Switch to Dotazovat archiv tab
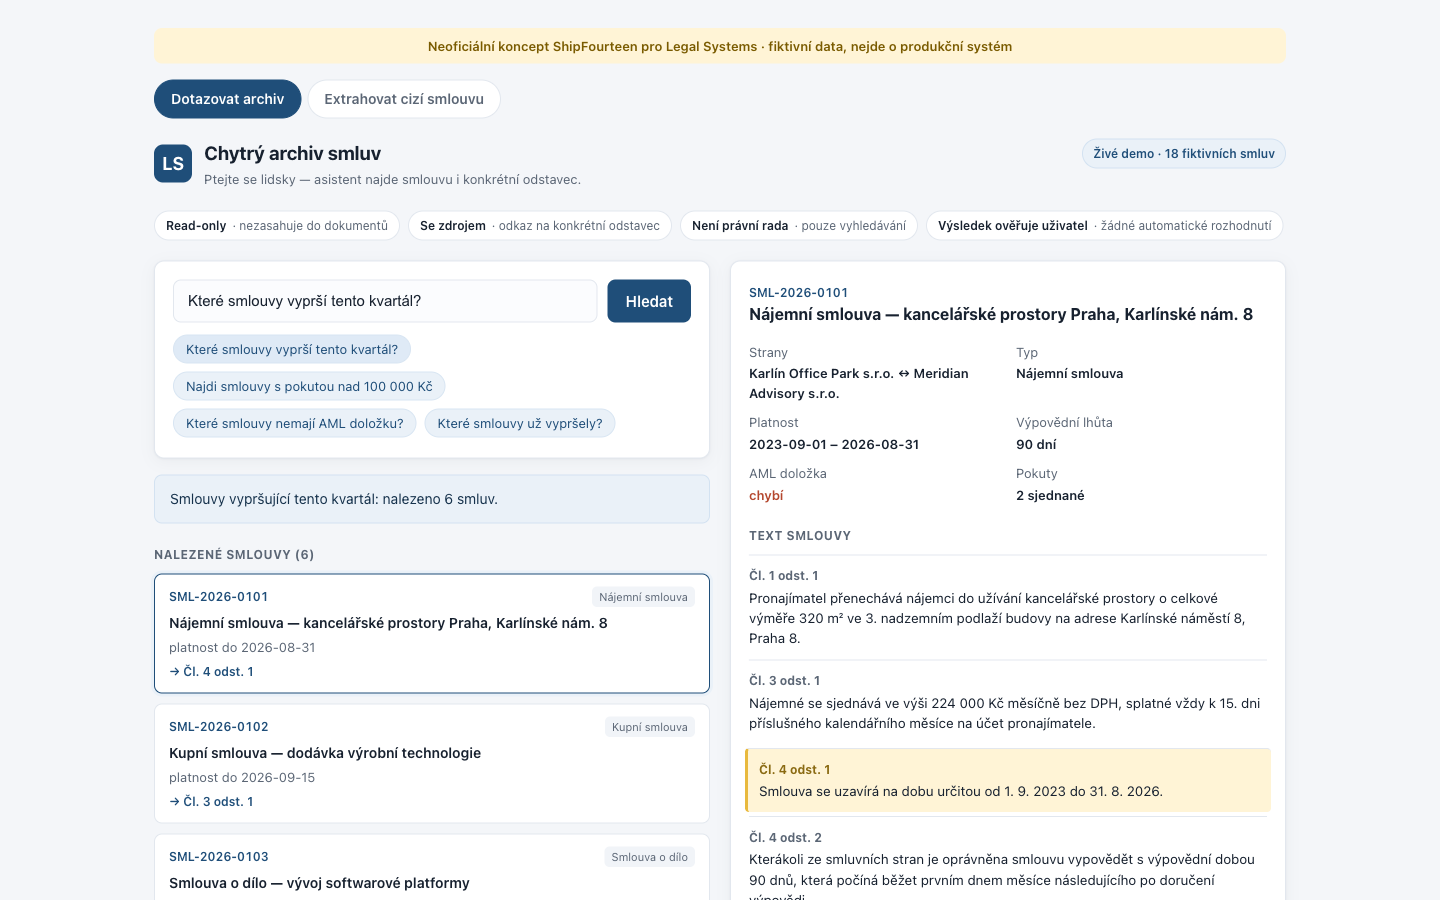Image resolution: width=1440 pixels, height=900 pixels. click(x=227, y=99)
